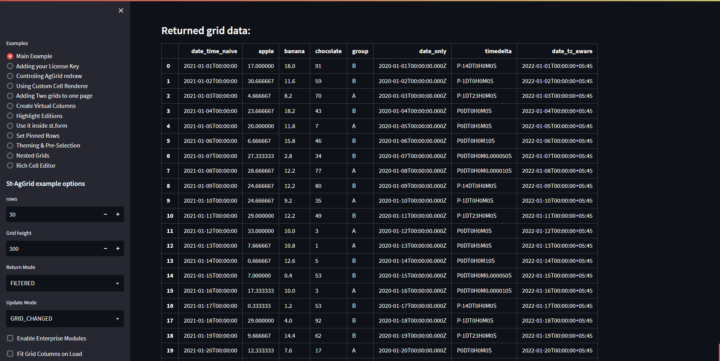This screenshot has width=720, height=361.
Task: Click the group column header
Action: pyautogui.click(x=360, y=51)
